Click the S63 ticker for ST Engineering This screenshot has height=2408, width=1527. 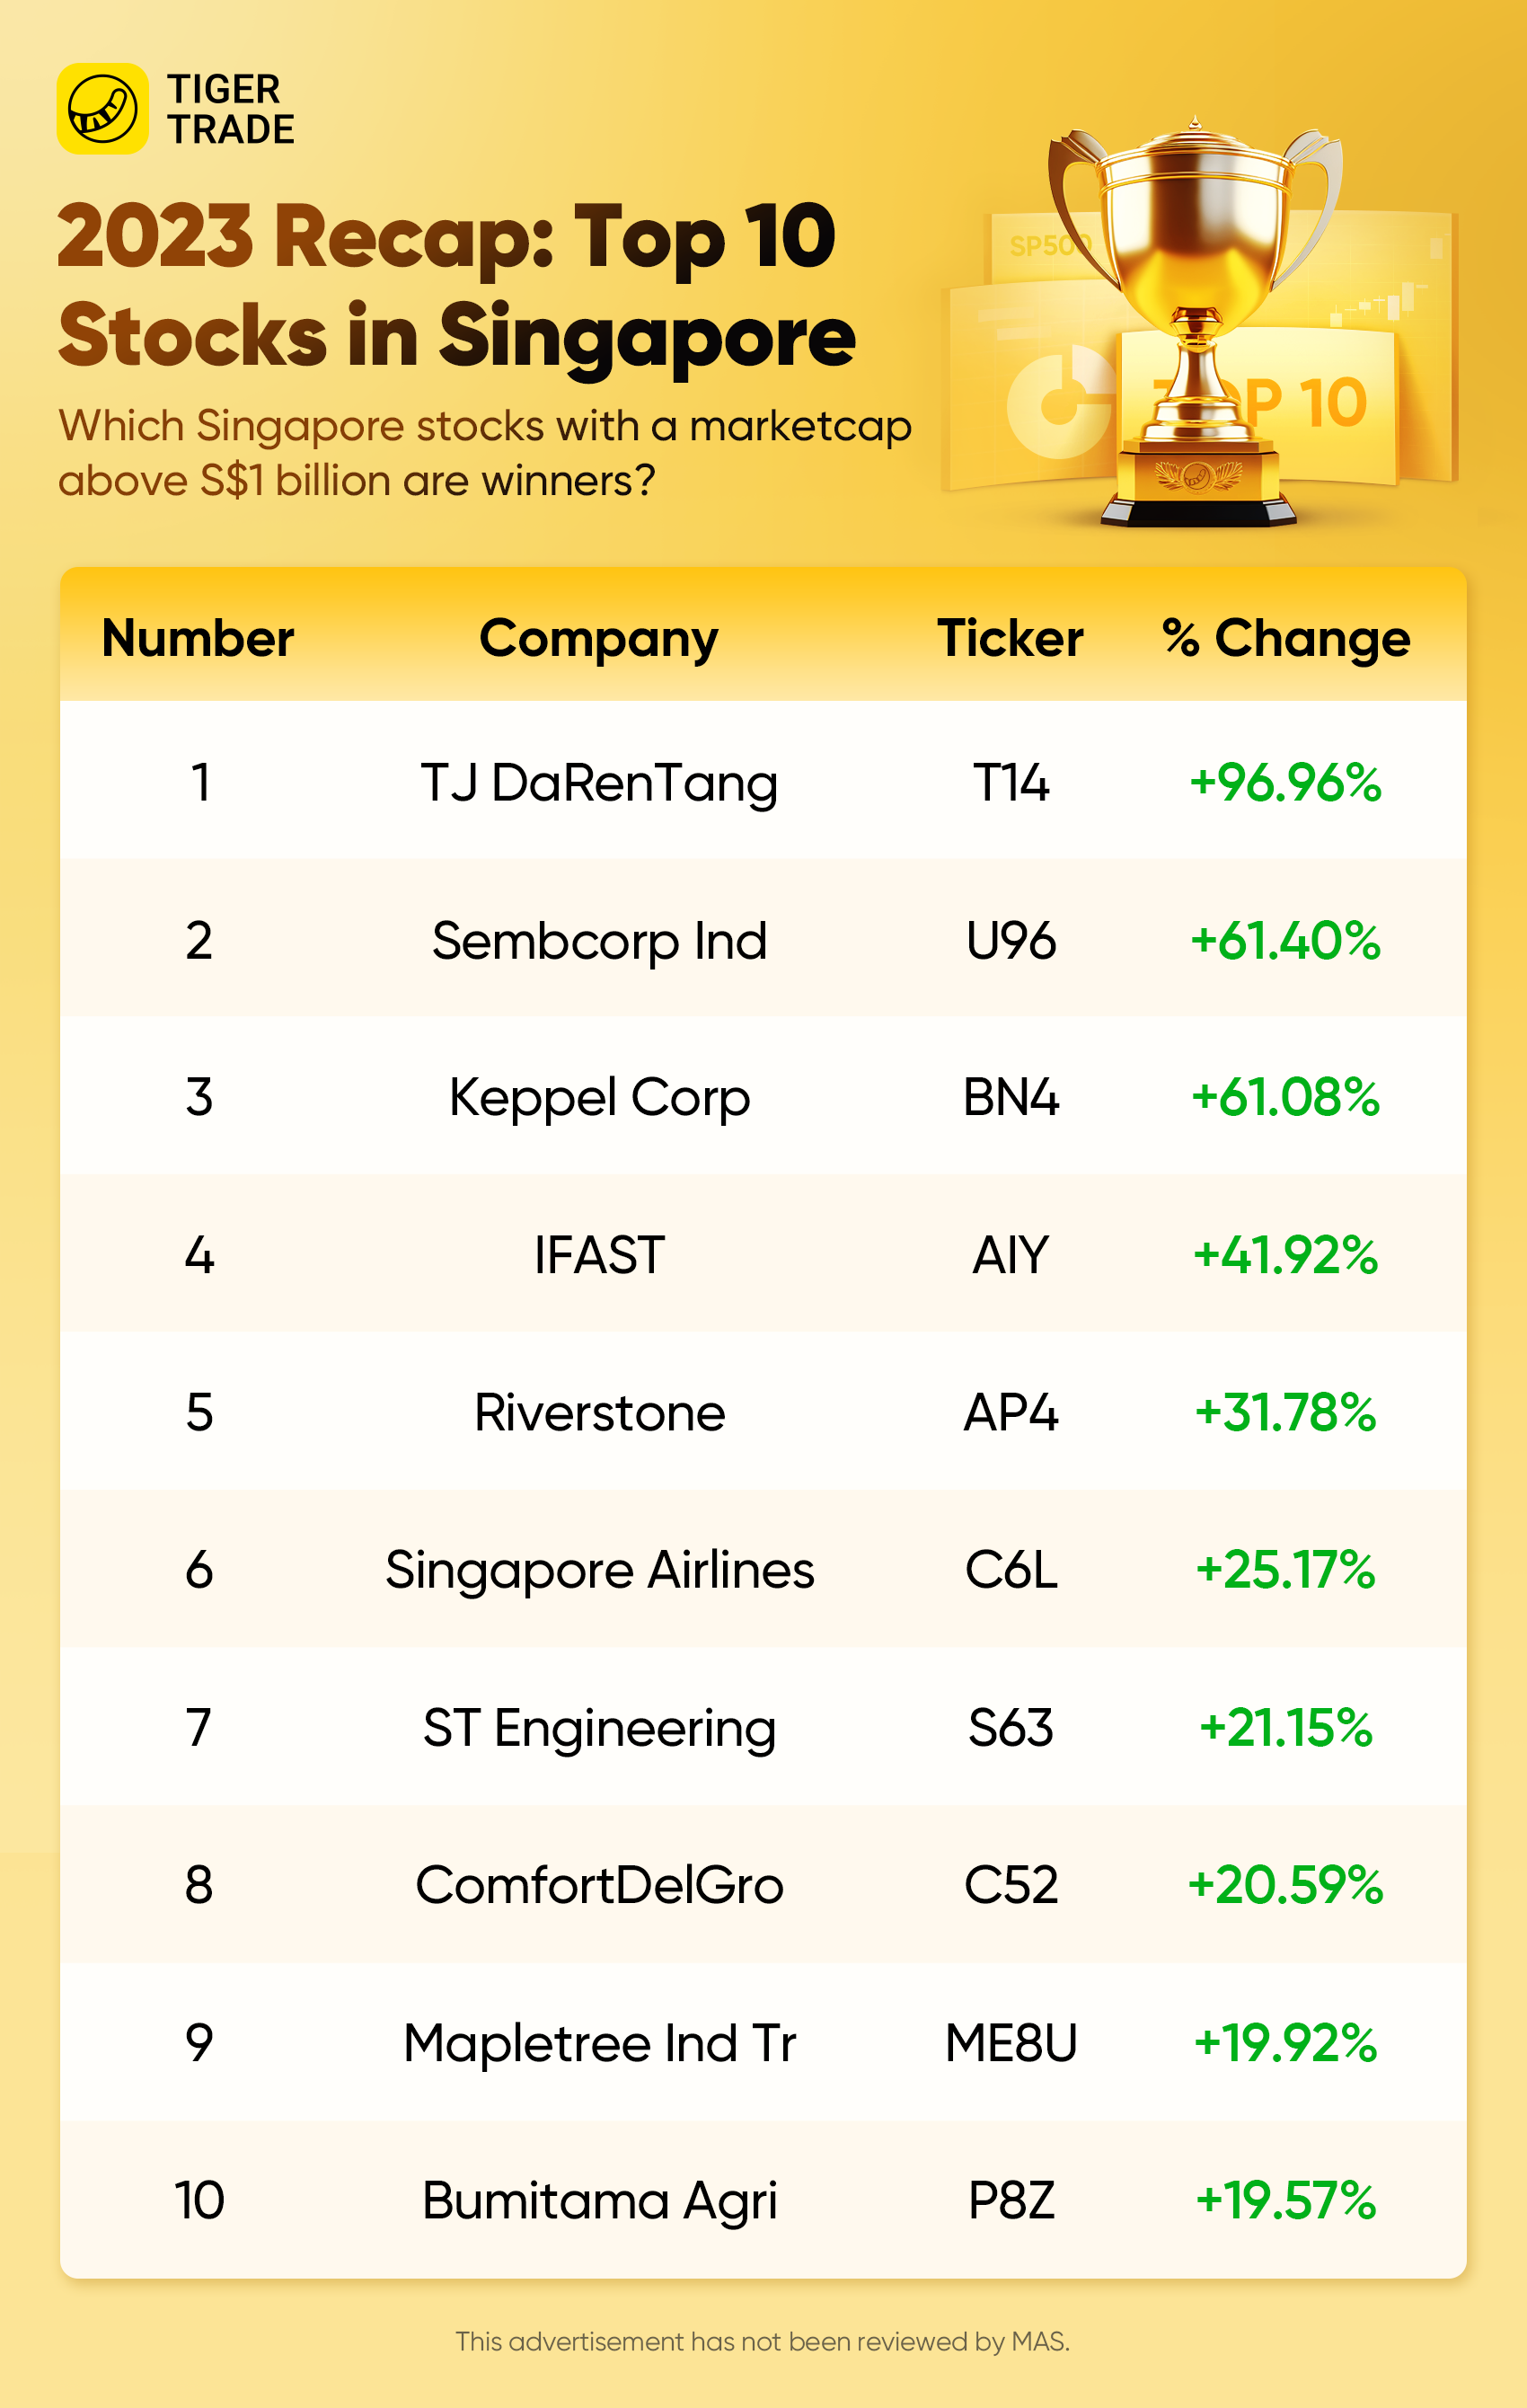click(1010, 1727)
